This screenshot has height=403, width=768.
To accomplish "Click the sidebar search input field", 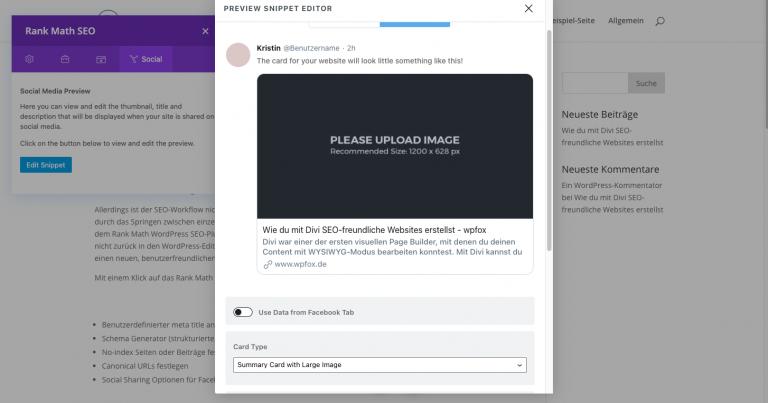I will coord(594,83).
